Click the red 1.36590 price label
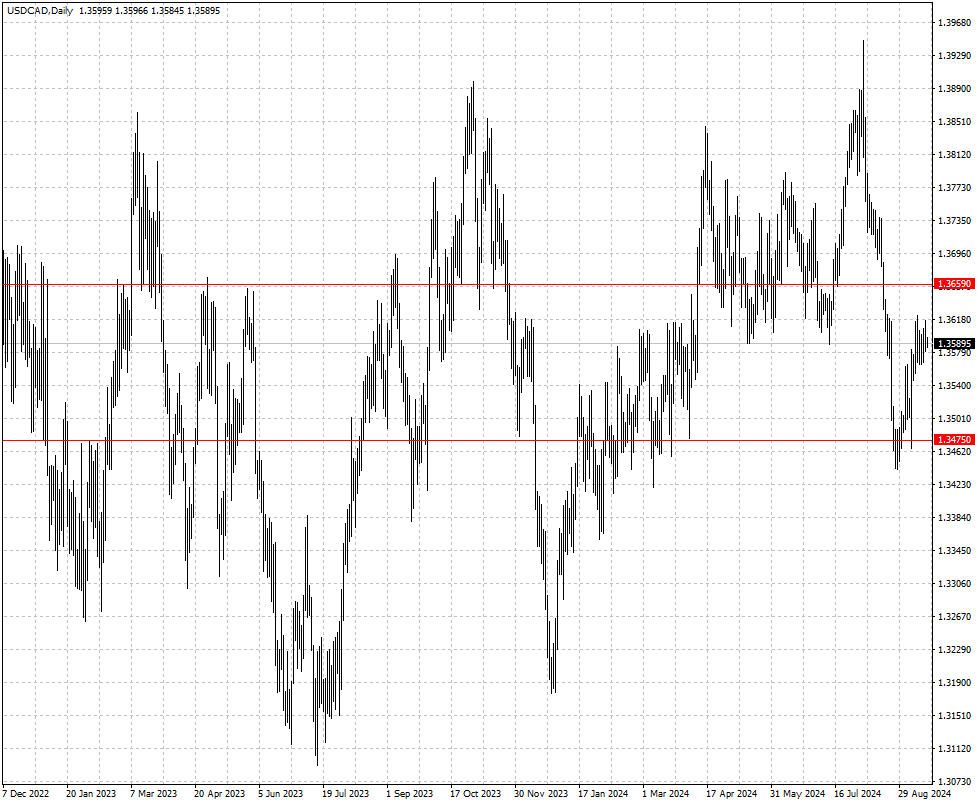The width and height of the screenshot is (978, 805). pyautogui.click(x=953, y=284)
